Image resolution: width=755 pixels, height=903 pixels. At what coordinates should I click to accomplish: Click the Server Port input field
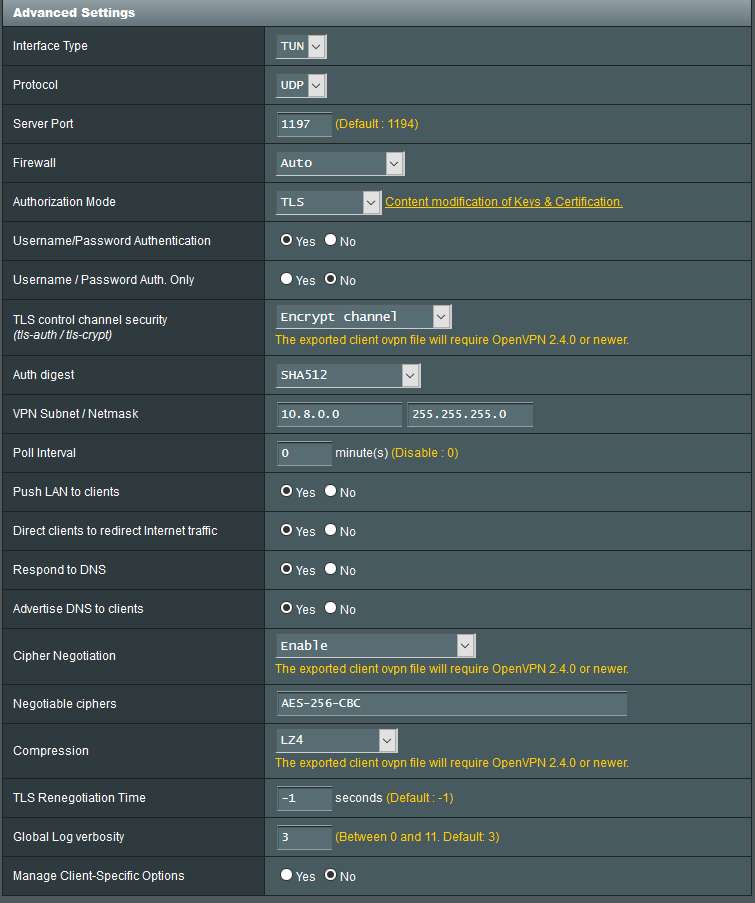tap(304, 124)
